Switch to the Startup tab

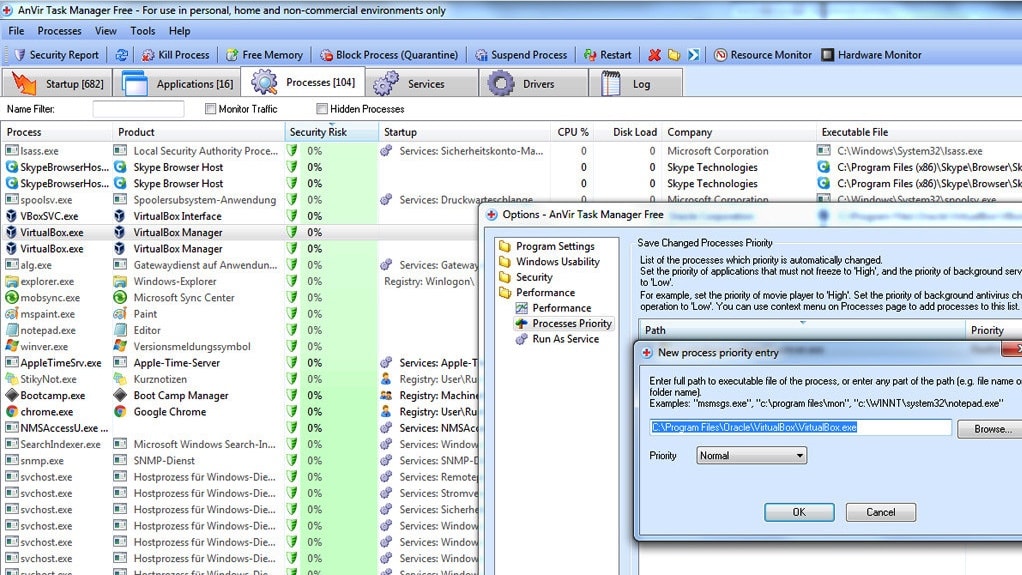coord(58,84)
